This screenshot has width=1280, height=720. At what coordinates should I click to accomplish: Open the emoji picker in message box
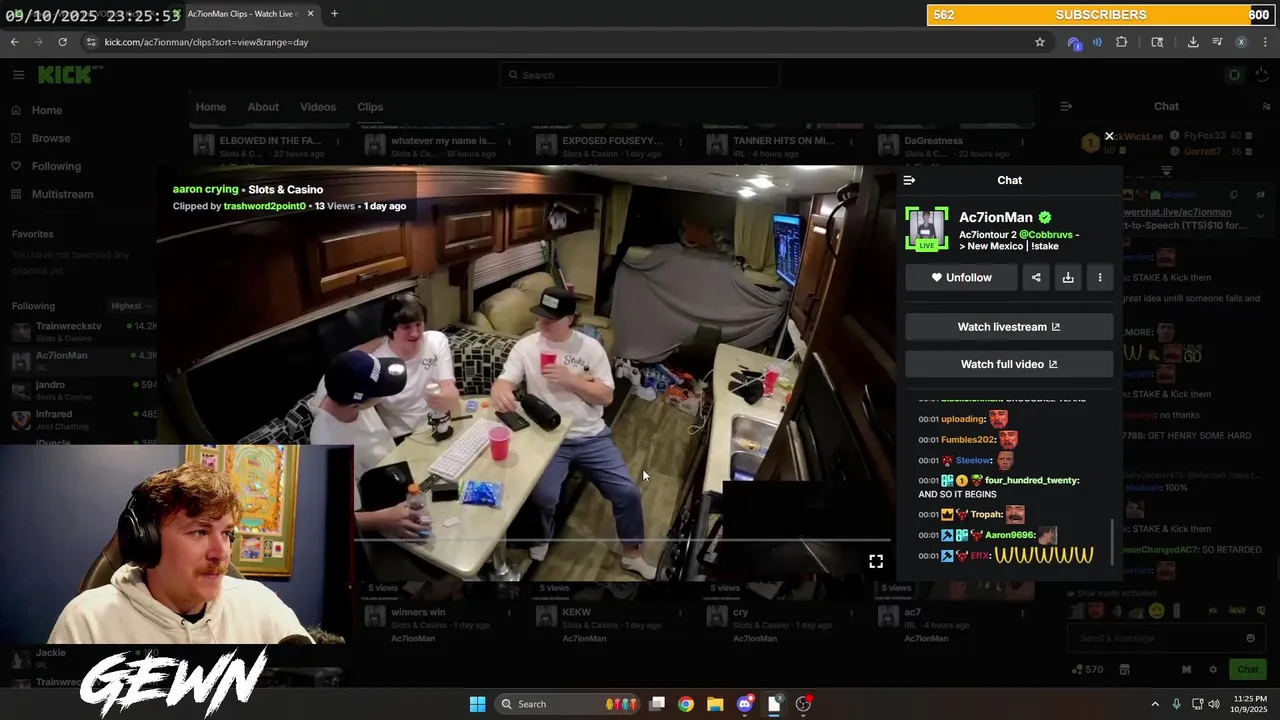tap(1250, 638)
